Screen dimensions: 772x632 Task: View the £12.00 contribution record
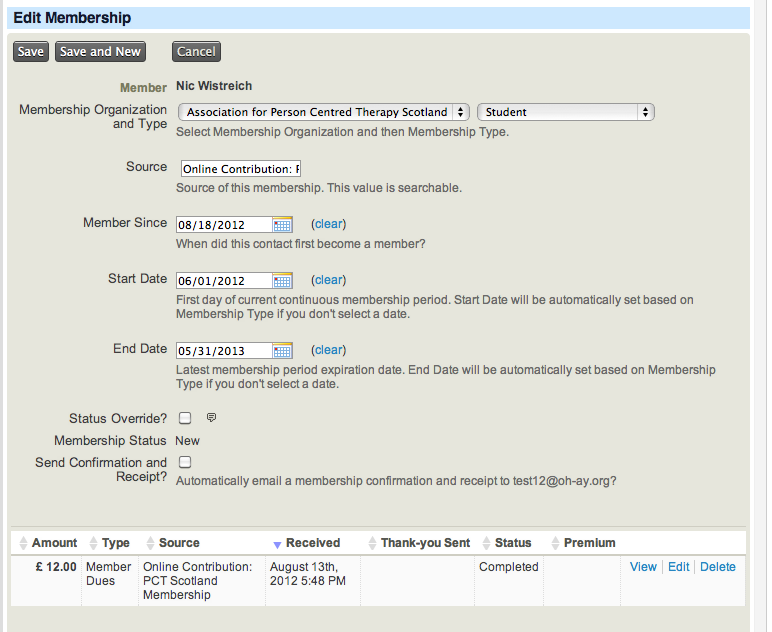(643, 567)
